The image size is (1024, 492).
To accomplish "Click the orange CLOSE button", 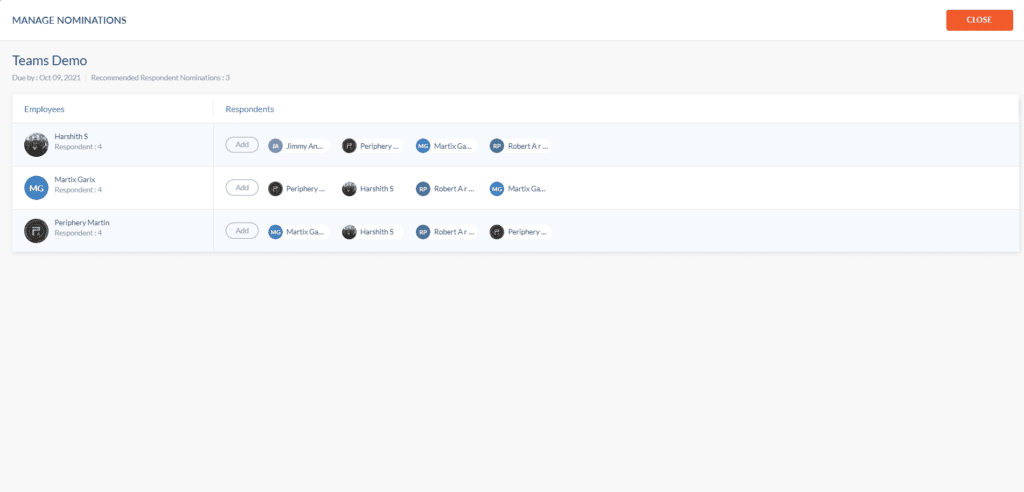I will click(x=979, y=20).
